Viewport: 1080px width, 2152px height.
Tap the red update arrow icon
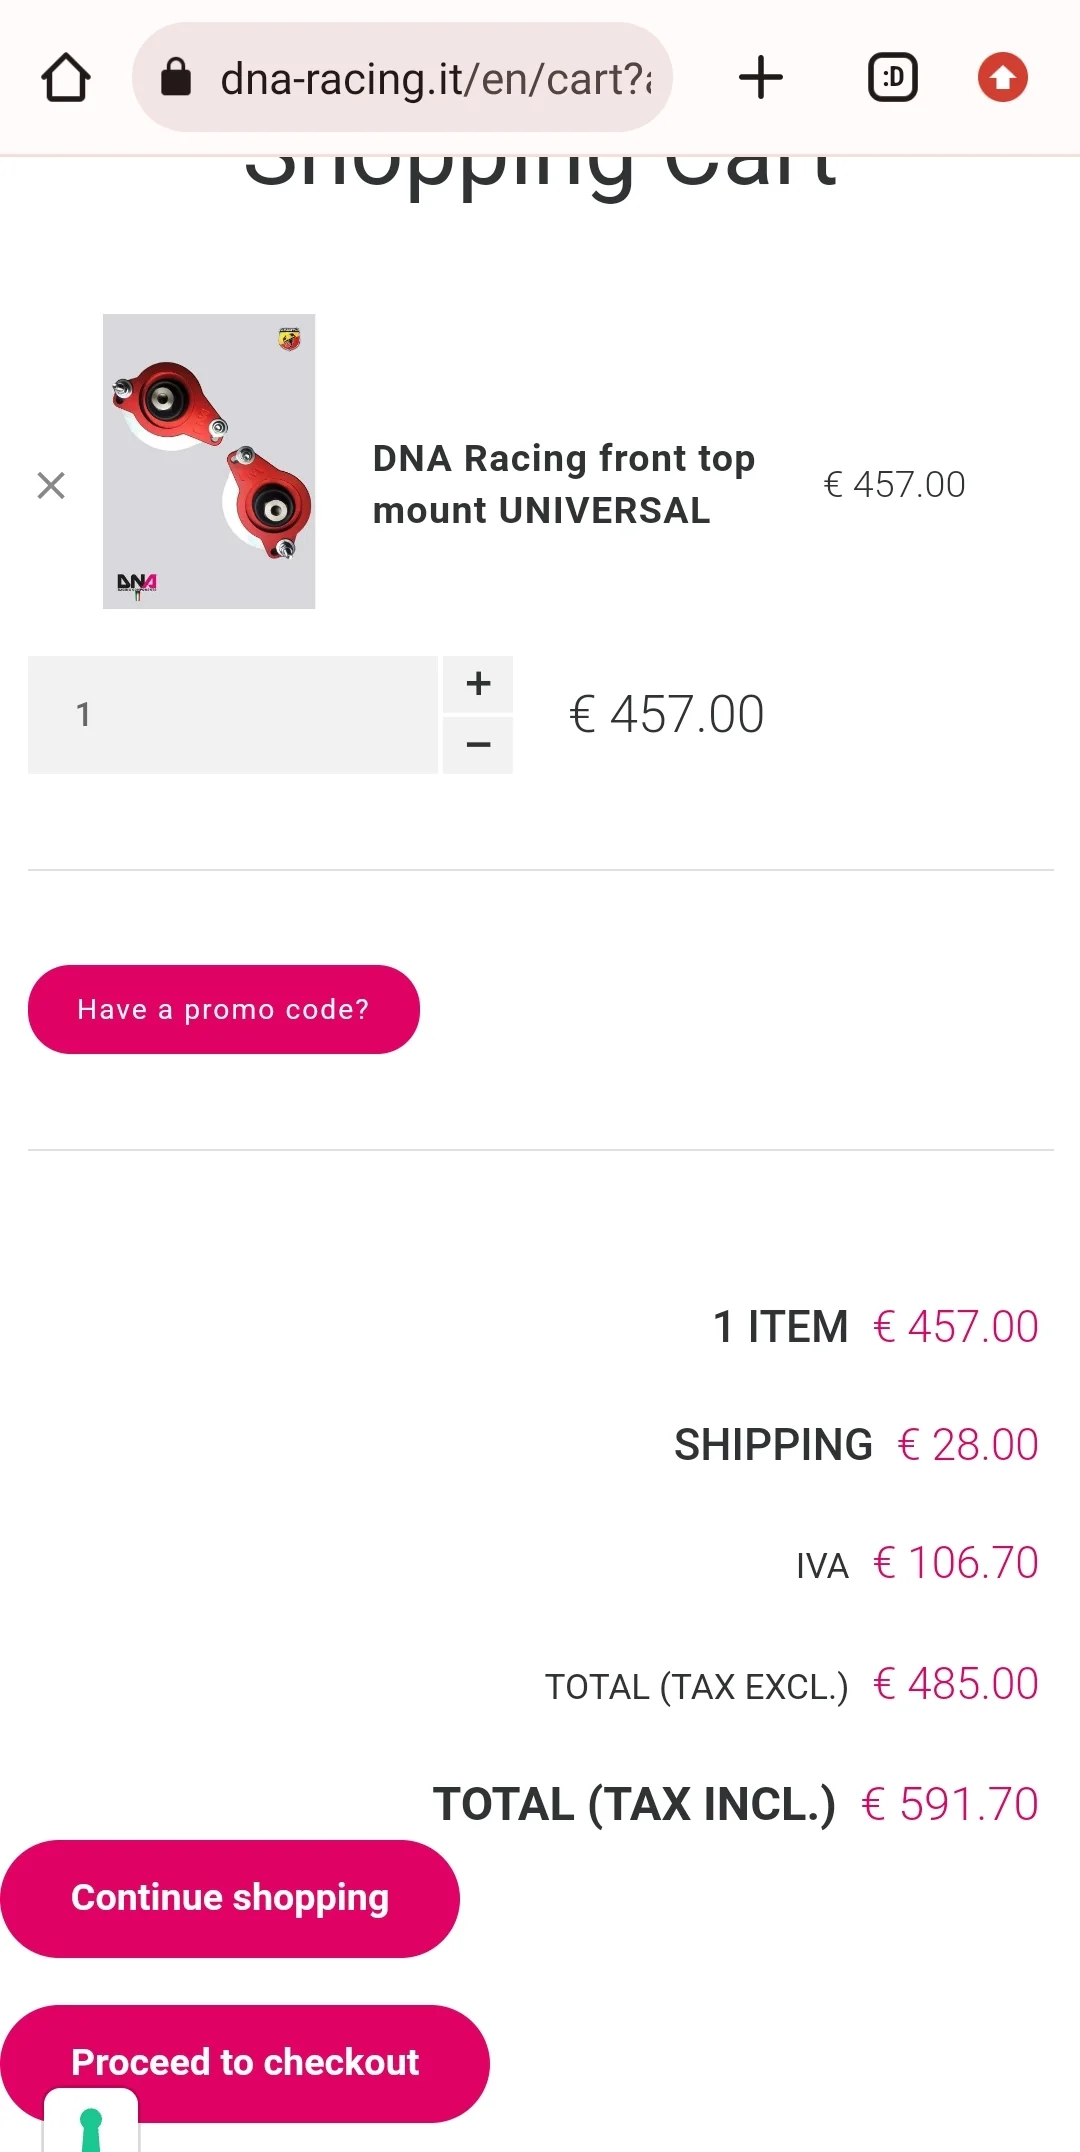click(1003, 78)
